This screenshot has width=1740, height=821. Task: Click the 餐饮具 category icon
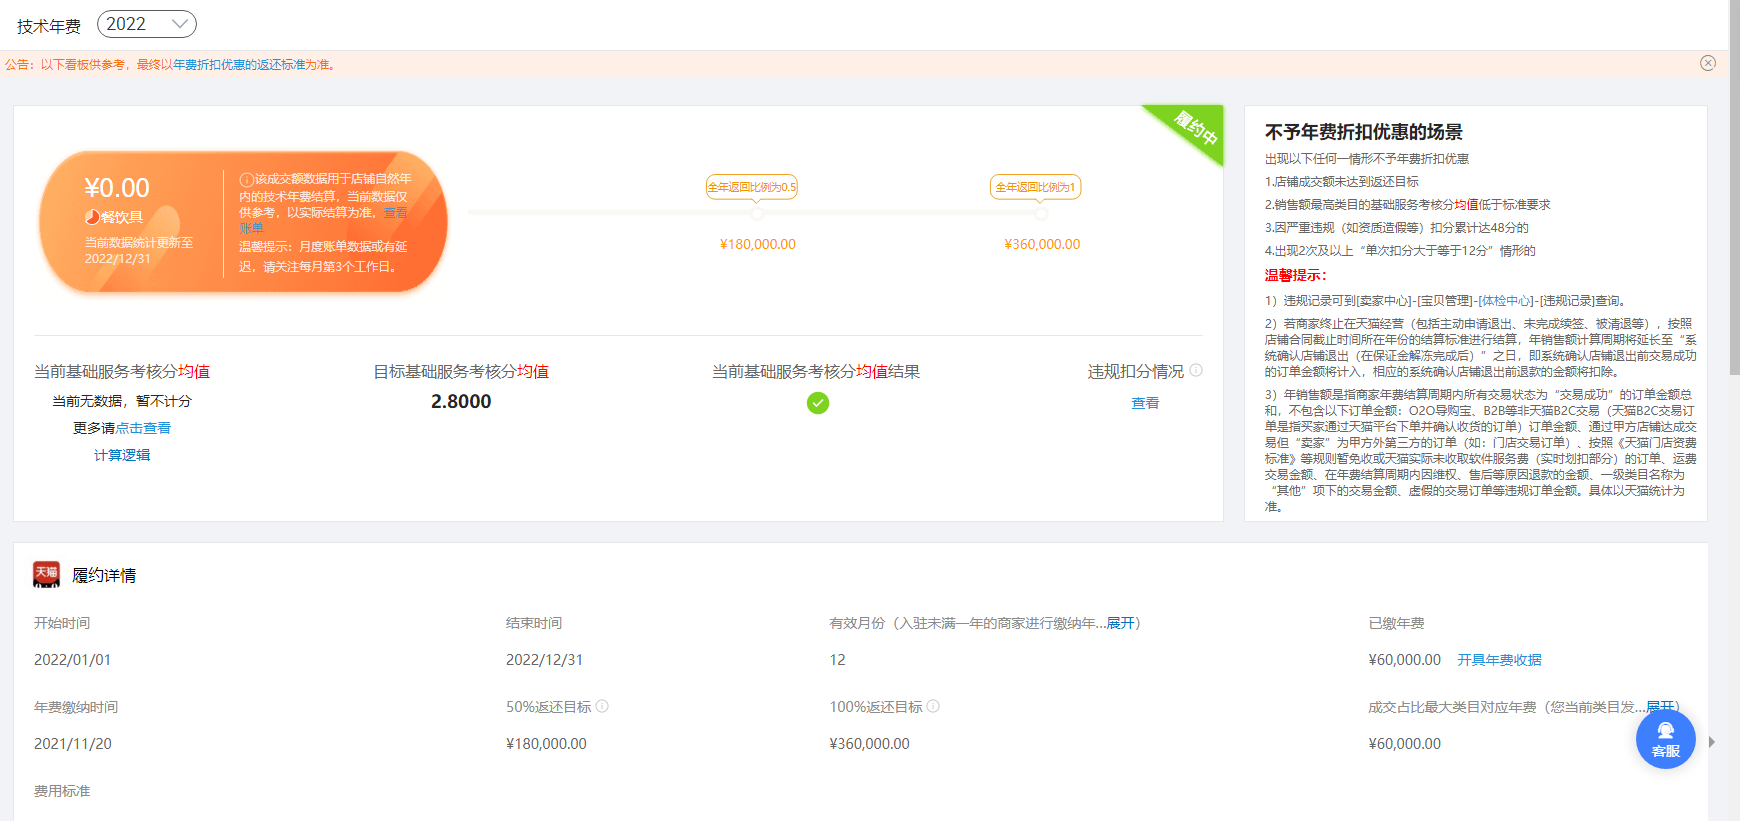click(x=92, y=217)
